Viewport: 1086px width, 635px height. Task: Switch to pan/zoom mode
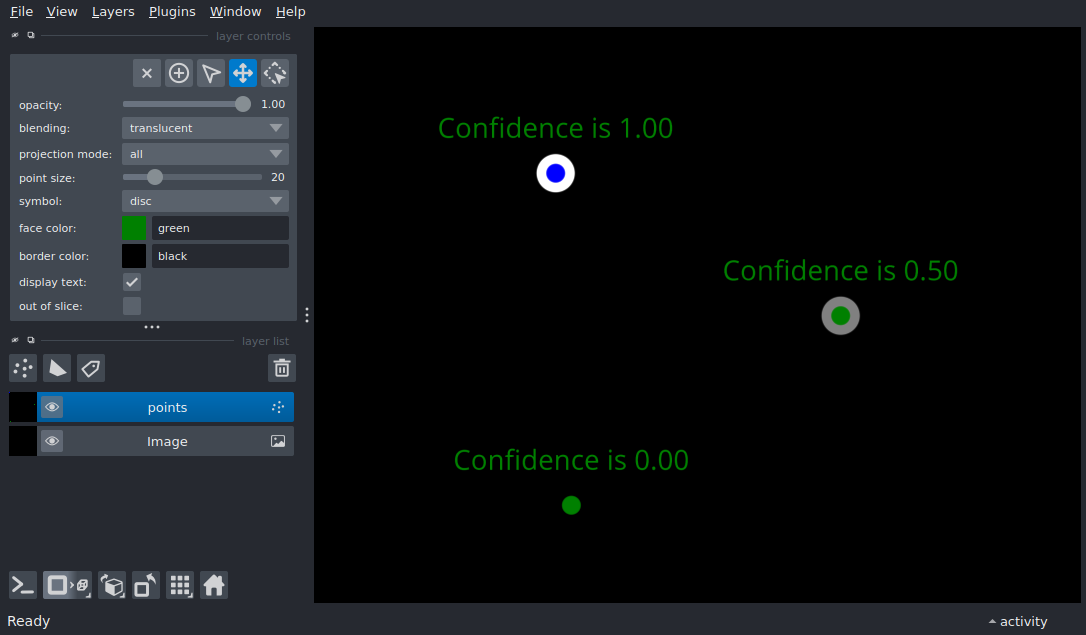pyautogui.click(x=243, y=73)
